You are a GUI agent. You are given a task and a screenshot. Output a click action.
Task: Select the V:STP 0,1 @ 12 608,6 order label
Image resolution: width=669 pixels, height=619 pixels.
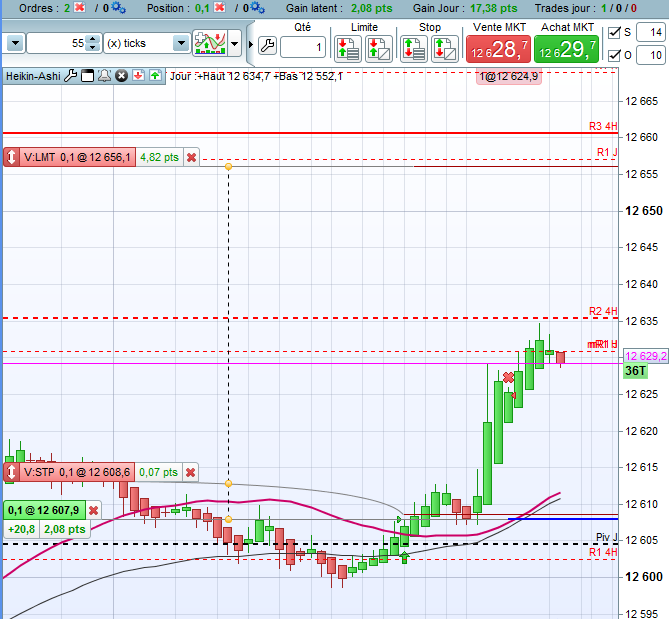77,472
